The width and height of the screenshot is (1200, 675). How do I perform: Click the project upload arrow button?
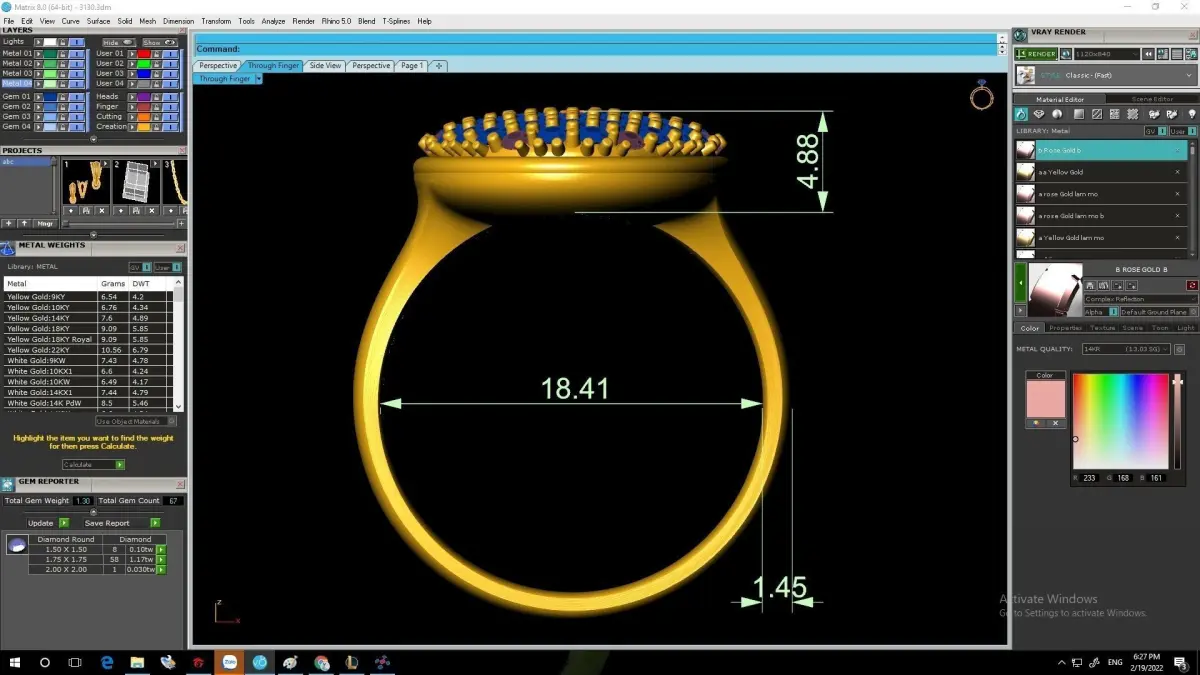coord(25,223)
